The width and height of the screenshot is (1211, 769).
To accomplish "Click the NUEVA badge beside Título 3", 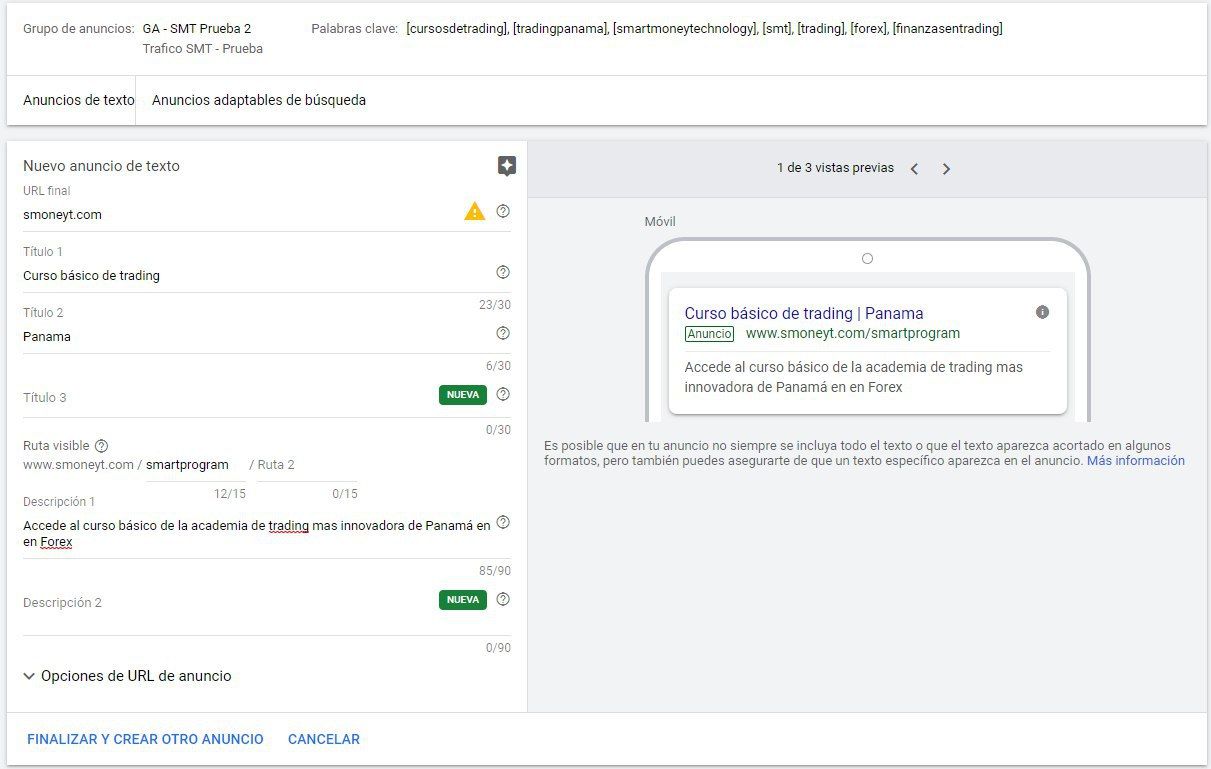I will (x=463, y=395).
